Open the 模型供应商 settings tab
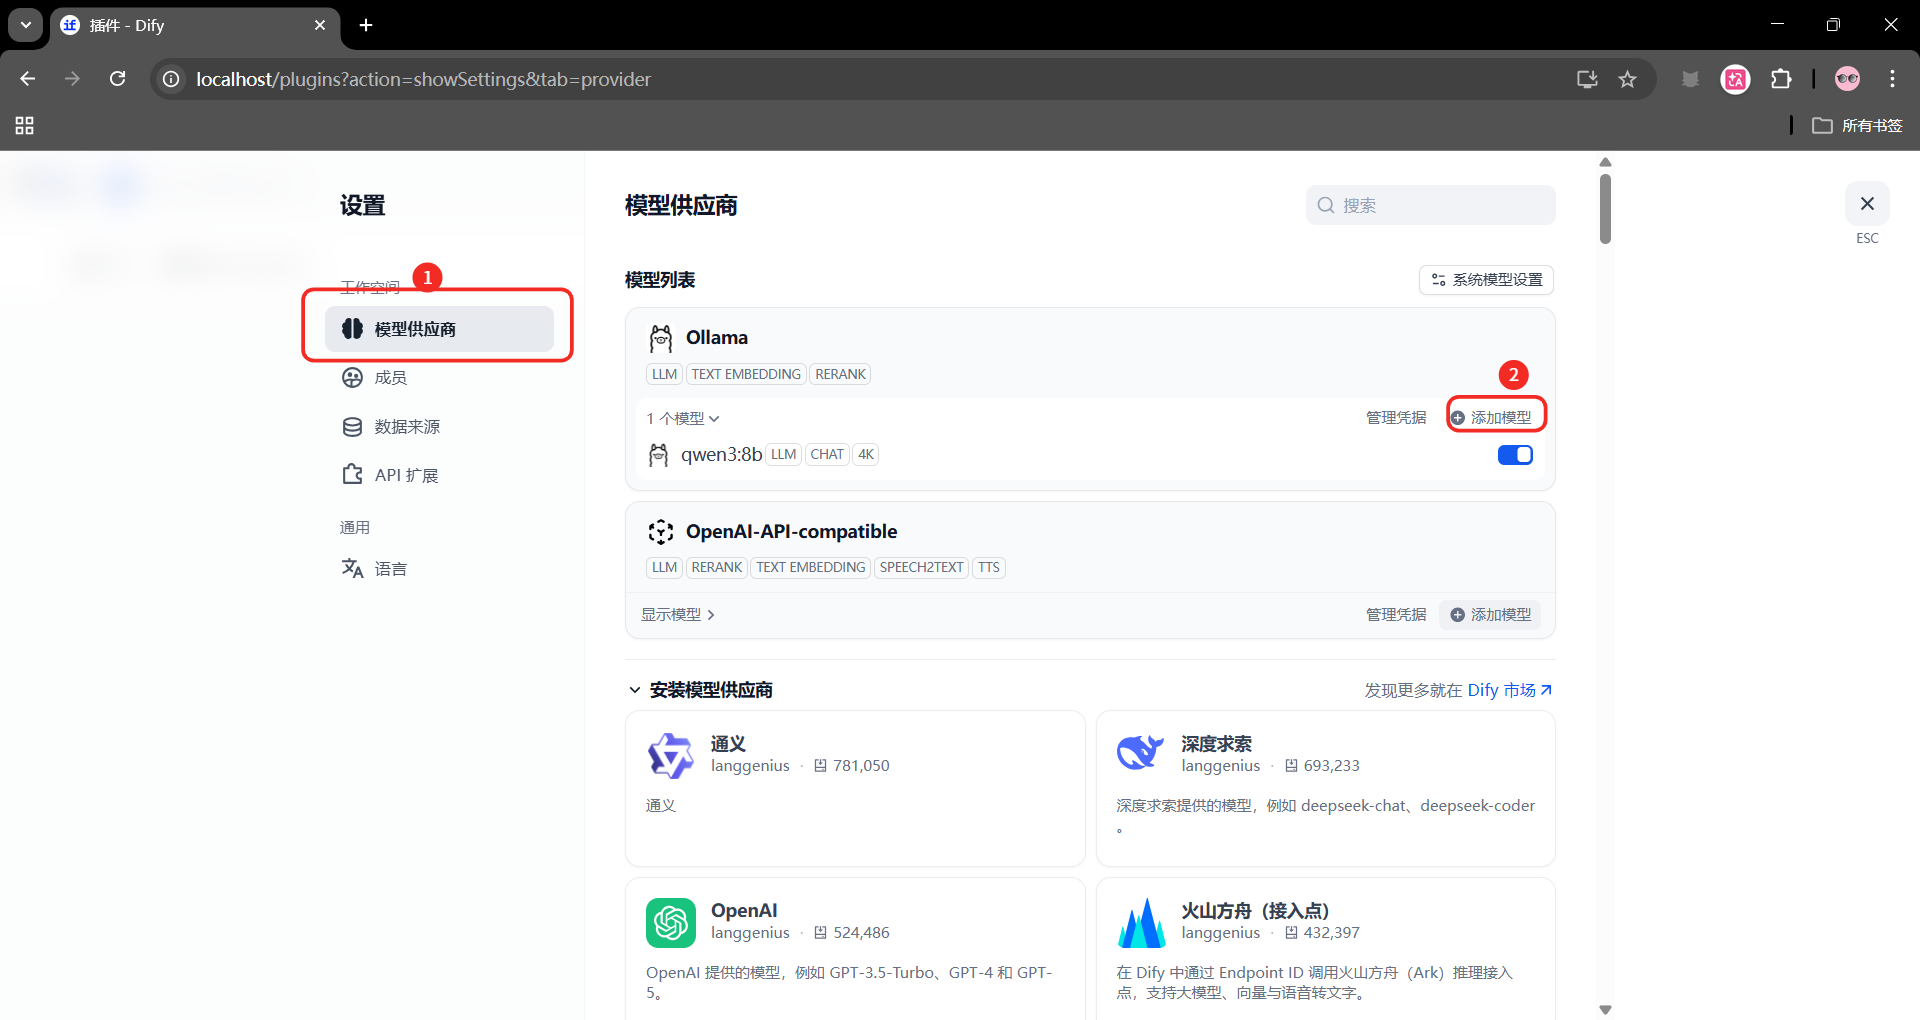This screenshot has height=1020, width=1920. tap(439, 329)
